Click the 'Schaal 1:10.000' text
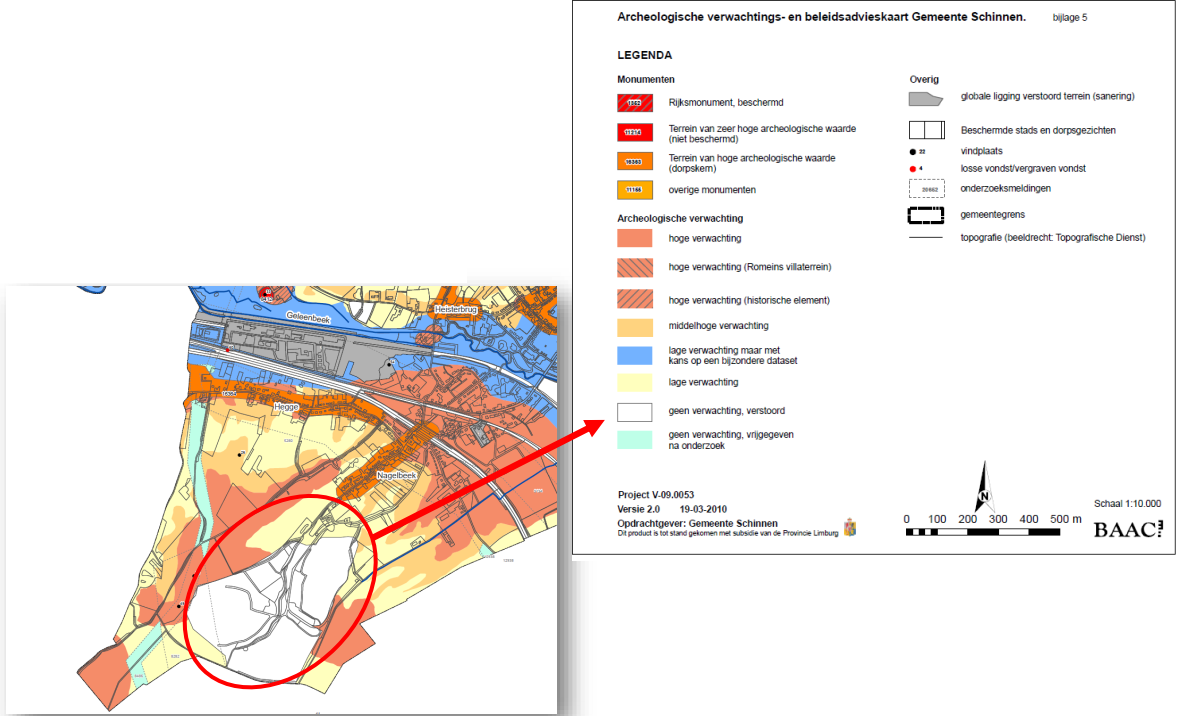This screenshot has height=716, width=1180. pos(1127,504)
